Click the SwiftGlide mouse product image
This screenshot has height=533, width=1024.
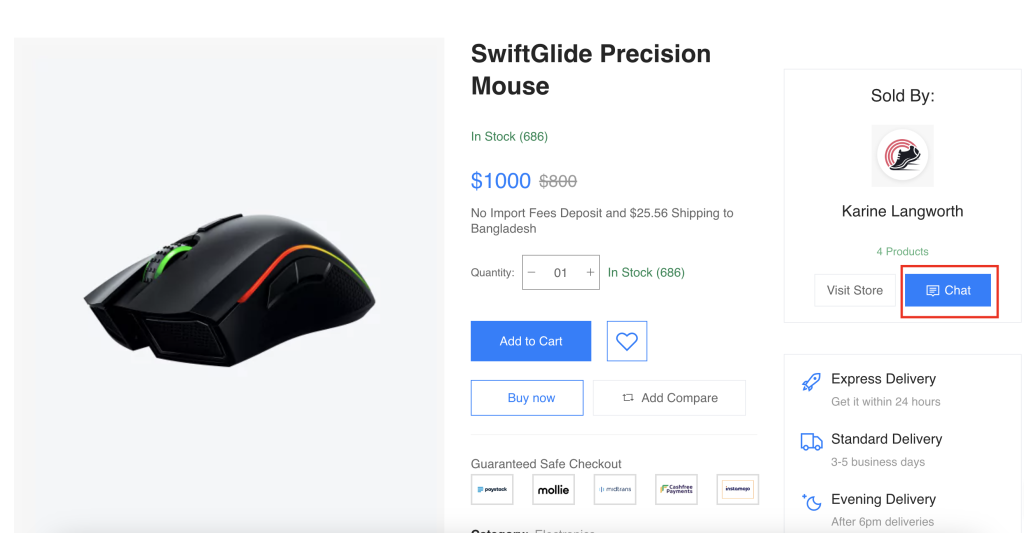(x=229, y=289)
